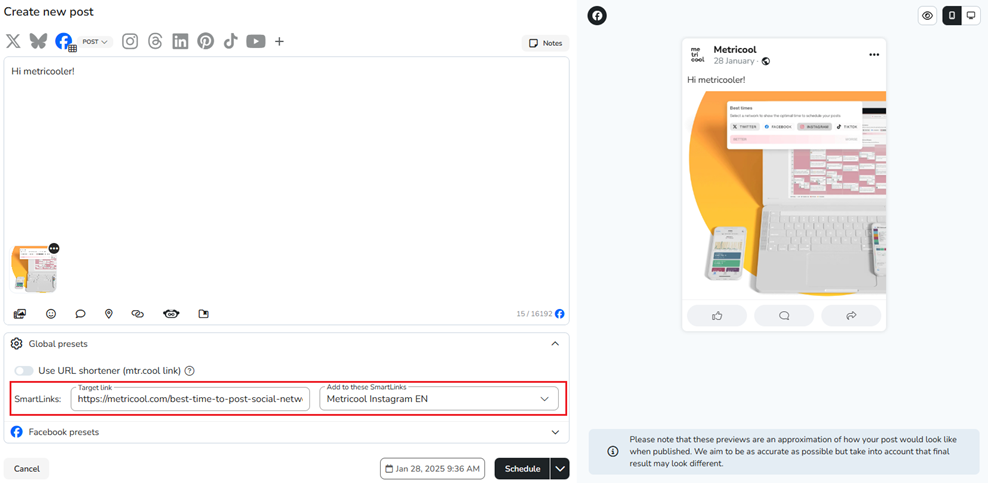The width and height of the screenshot is (988, 483).
Task: Toggle the URL shortener switch
Action: 24,371
